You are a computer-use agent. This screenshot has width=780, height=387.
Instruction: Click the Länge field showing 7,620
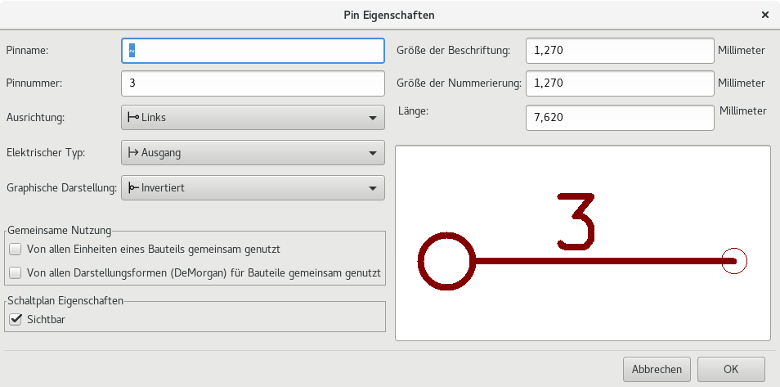tap(620, 118)
